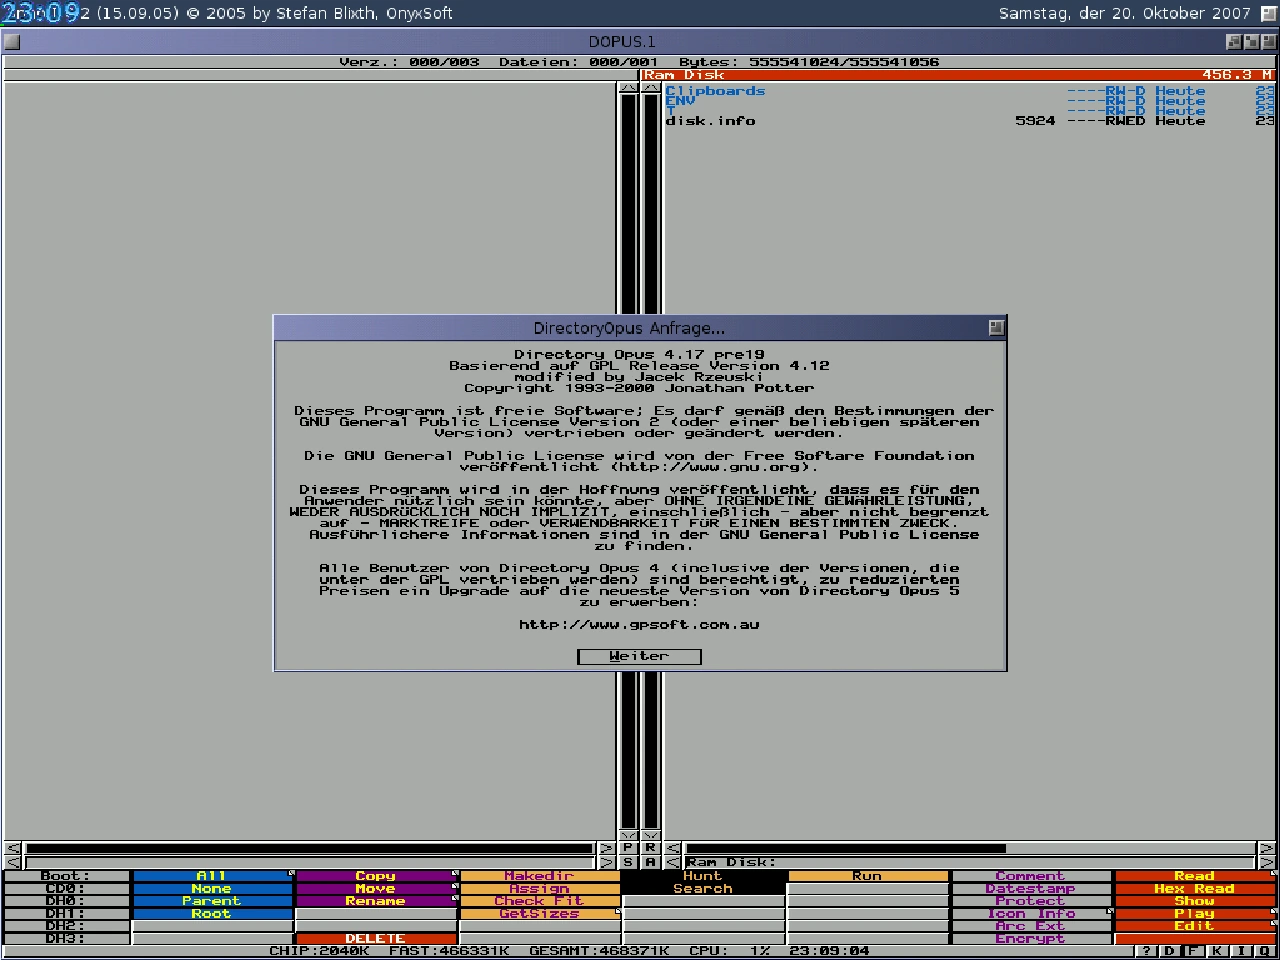Screen dimensions: 1280x960
Task: Click the Show button
Action: 1195,901
